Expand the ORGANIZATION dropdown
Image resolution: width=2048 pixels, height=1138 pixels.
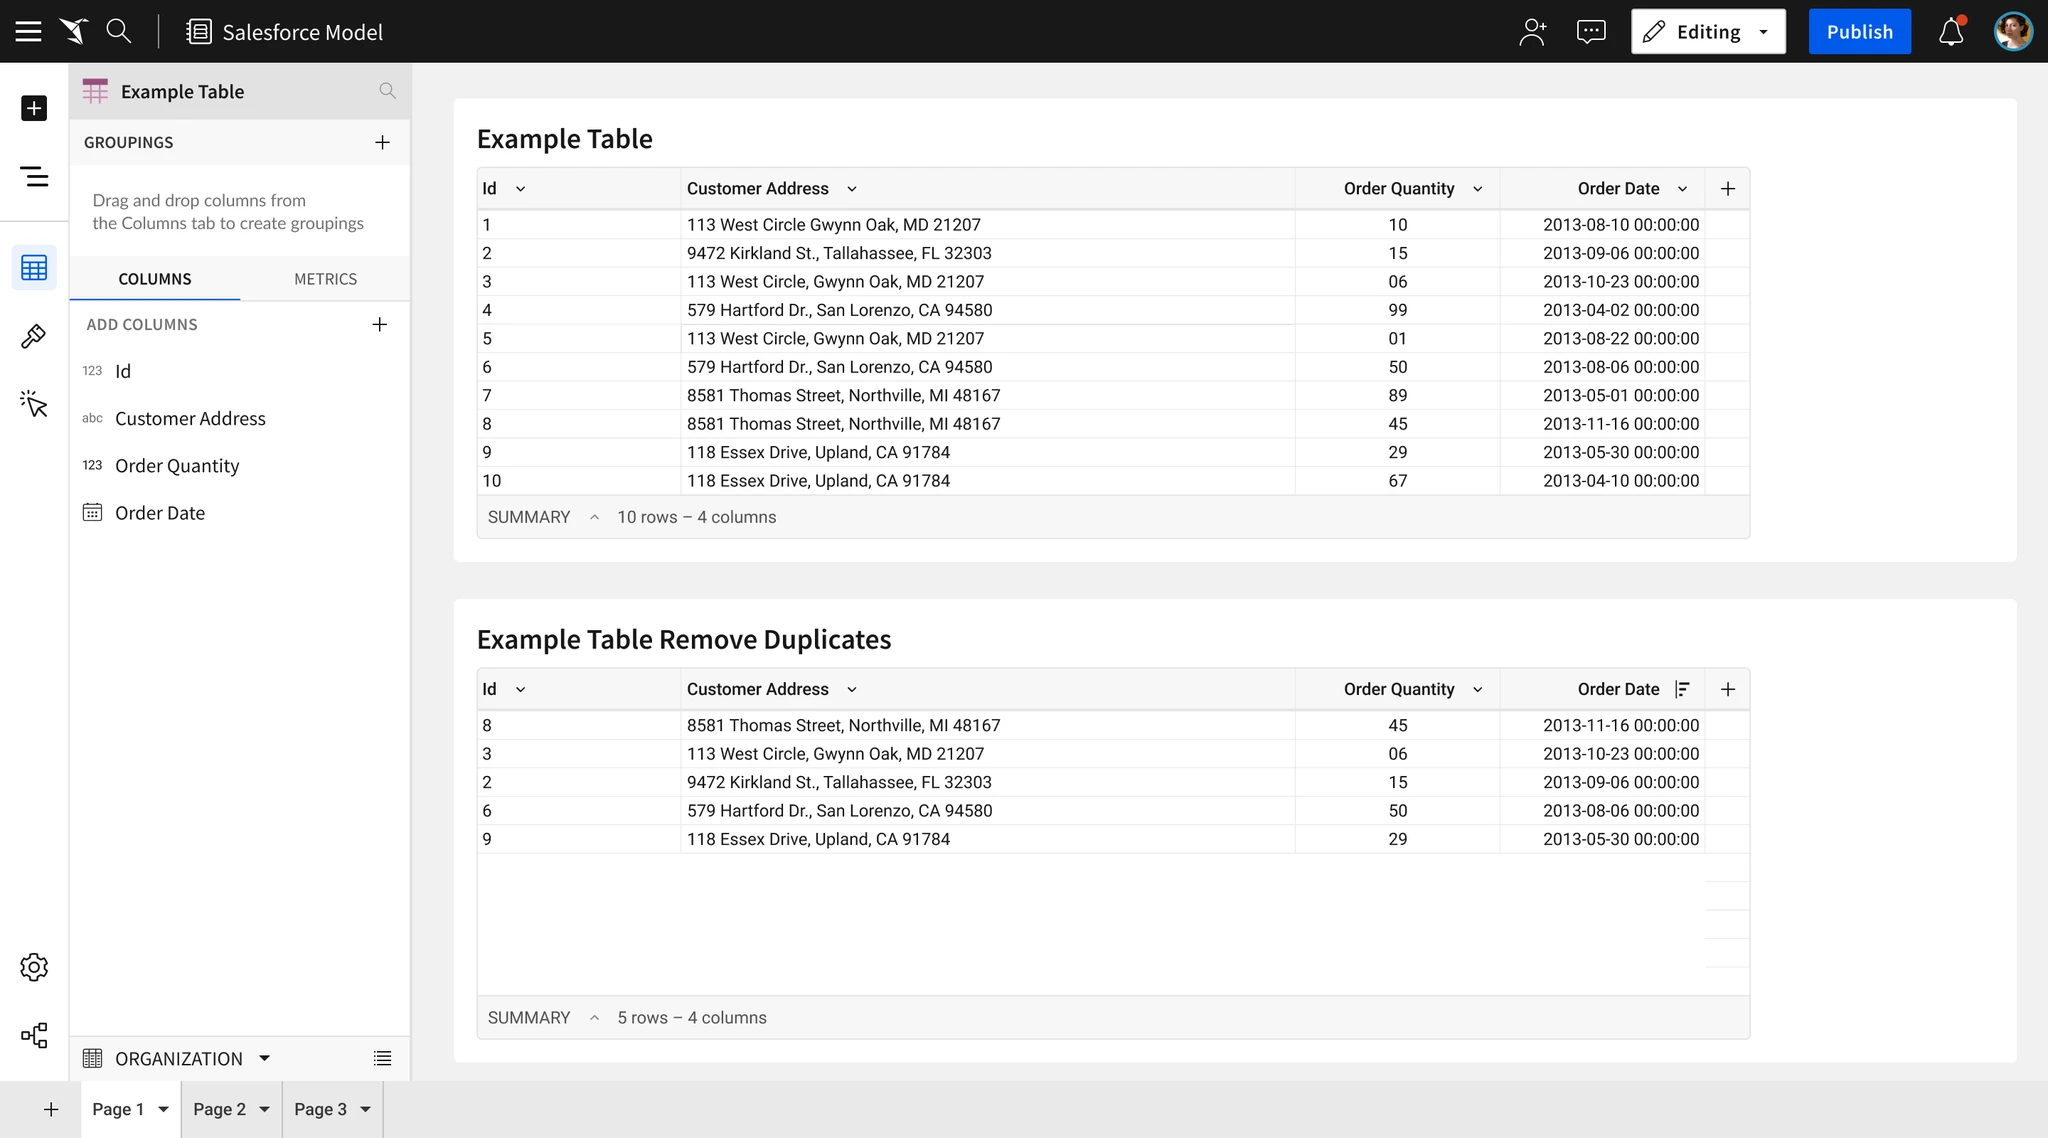click(264, 1058)
